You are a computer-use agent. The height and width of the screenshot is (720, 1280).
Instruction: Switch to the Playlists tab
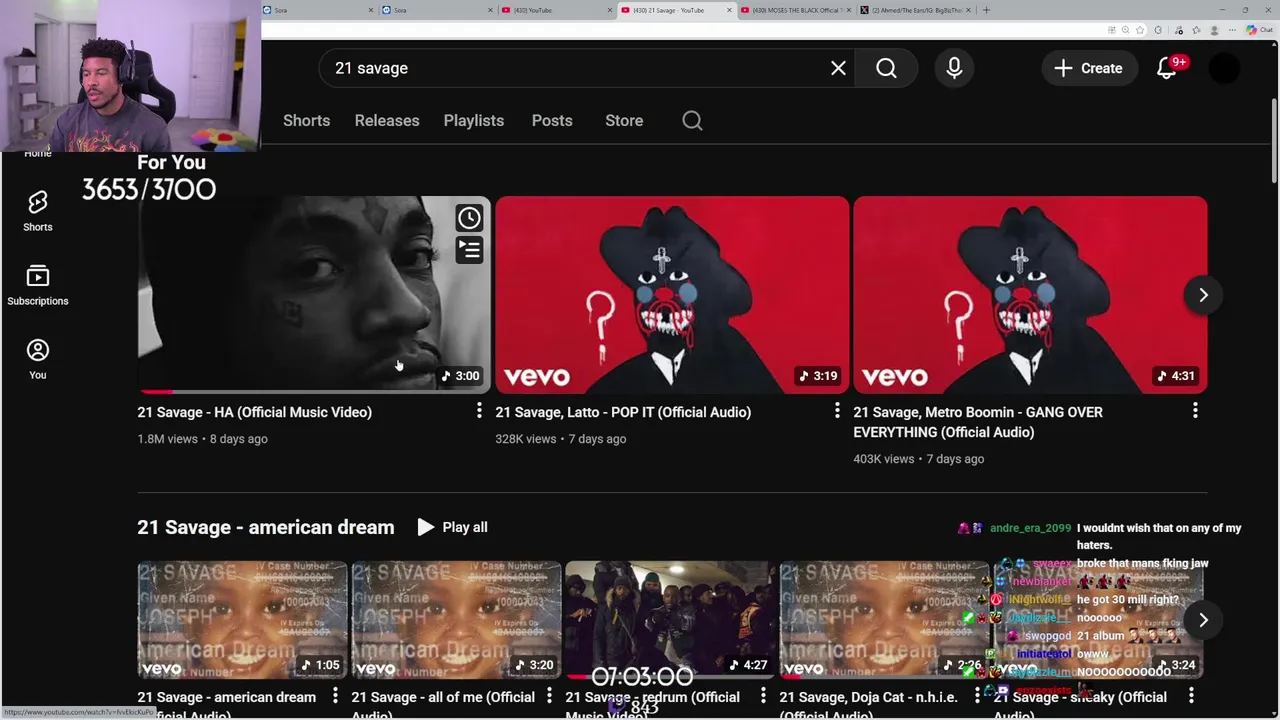point(474,120)
